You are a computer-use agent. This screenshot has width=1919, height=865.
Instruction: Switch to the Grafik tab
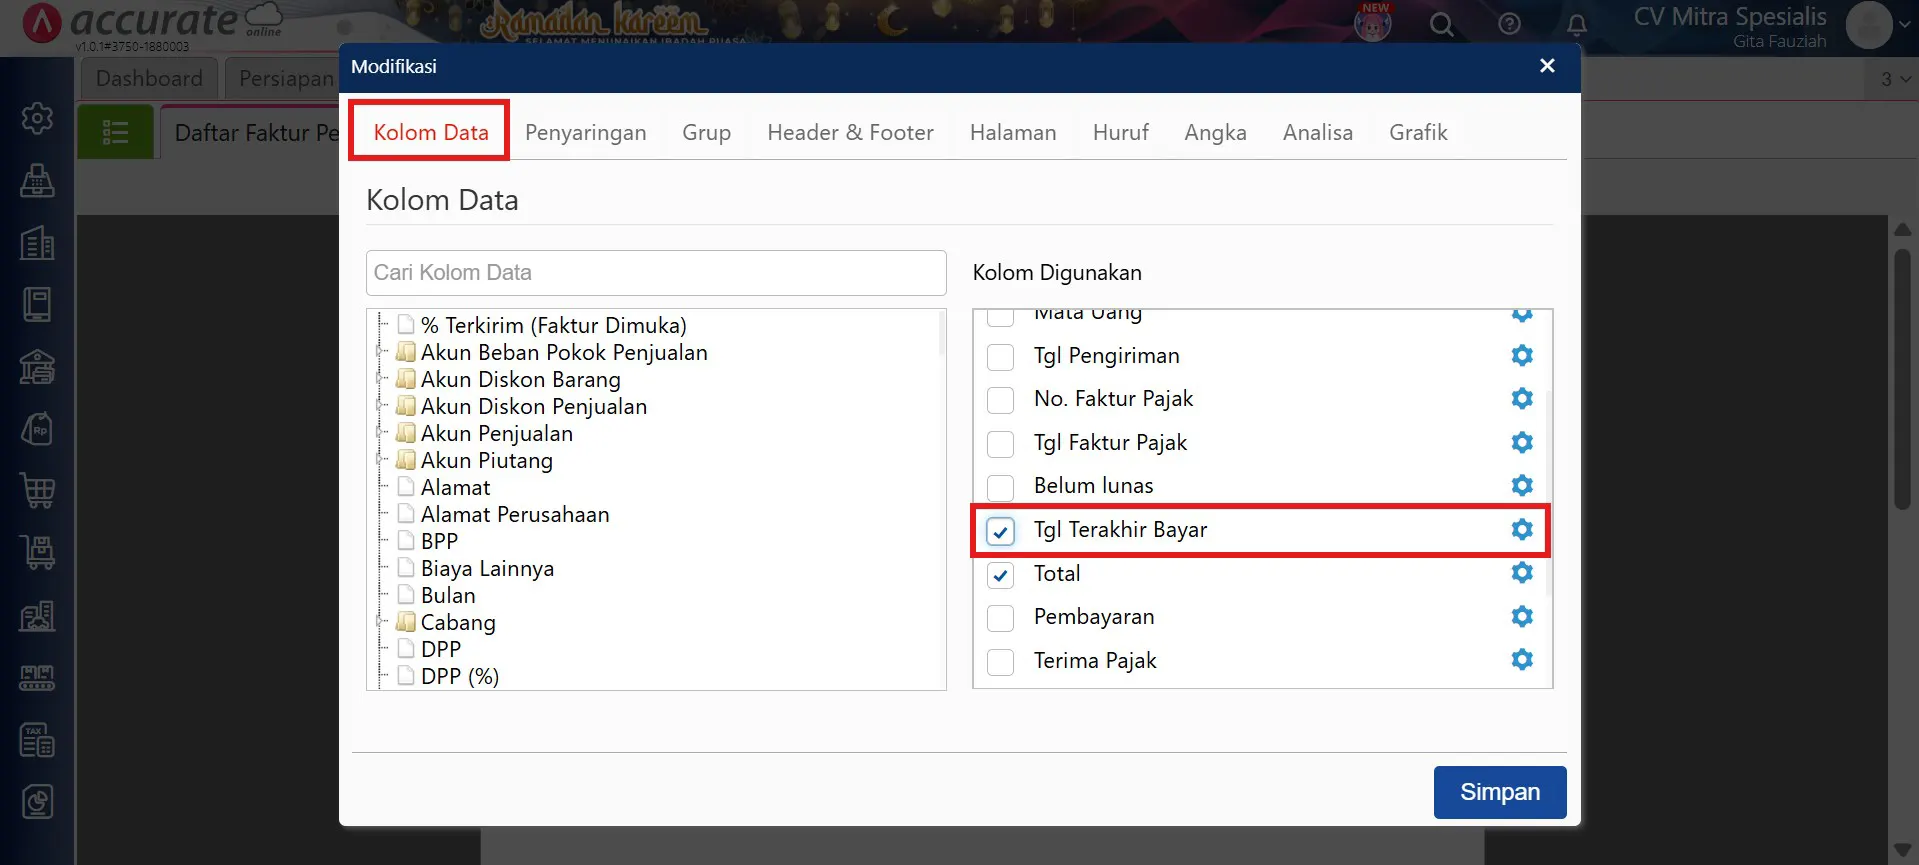[x=1418, y=132]
